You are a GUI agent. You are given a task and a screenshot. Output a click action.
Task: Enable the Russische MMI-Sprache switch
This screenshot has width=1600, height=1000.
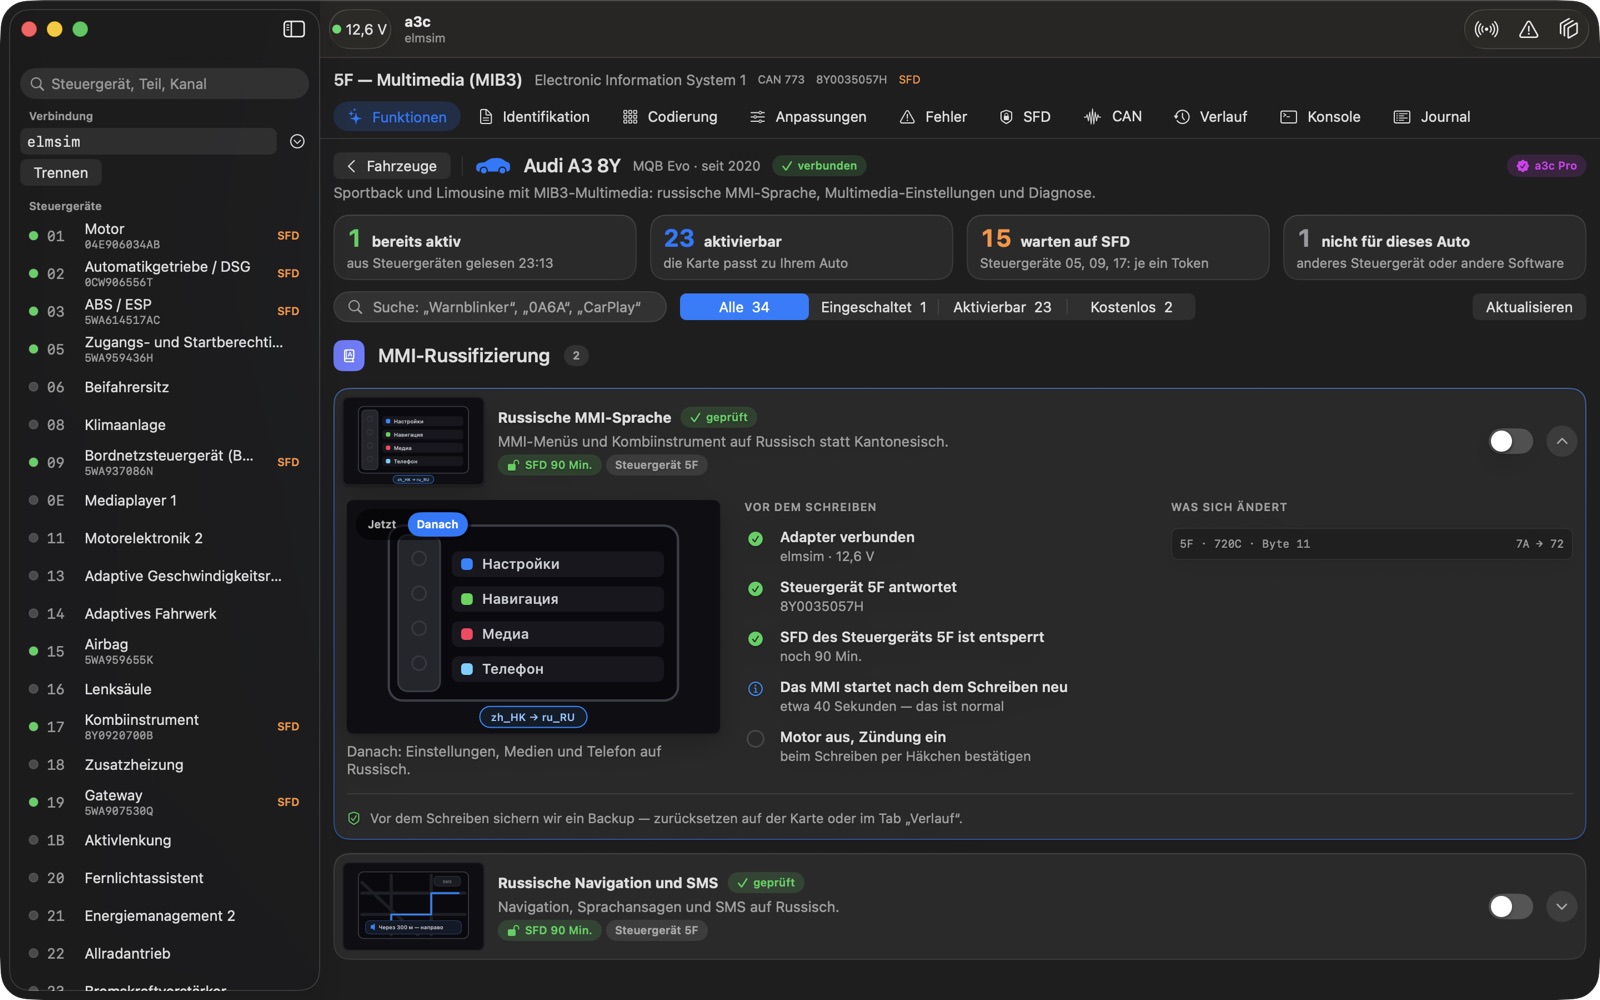(x=1510, y=441)
